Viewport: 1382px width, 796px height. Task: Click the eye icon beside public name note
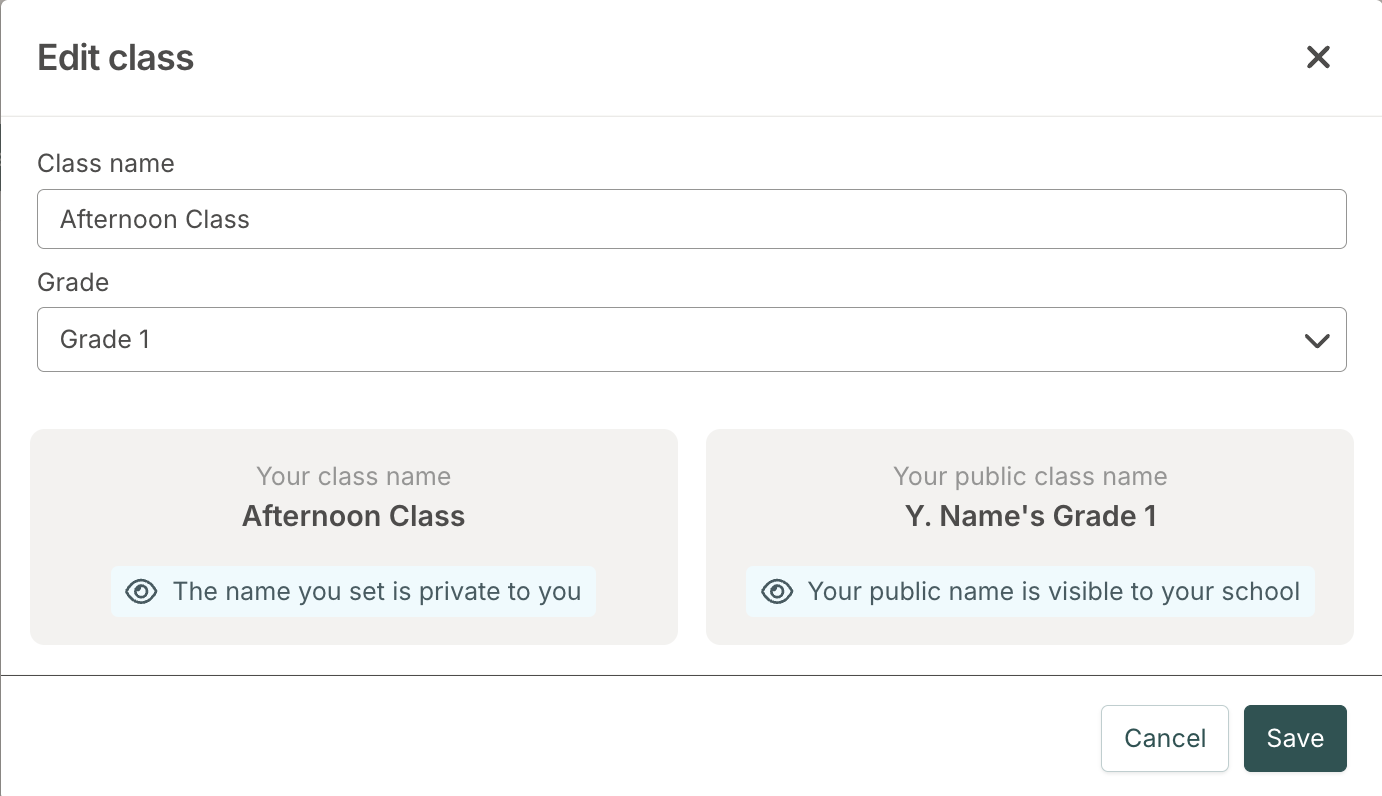[777, 592]
